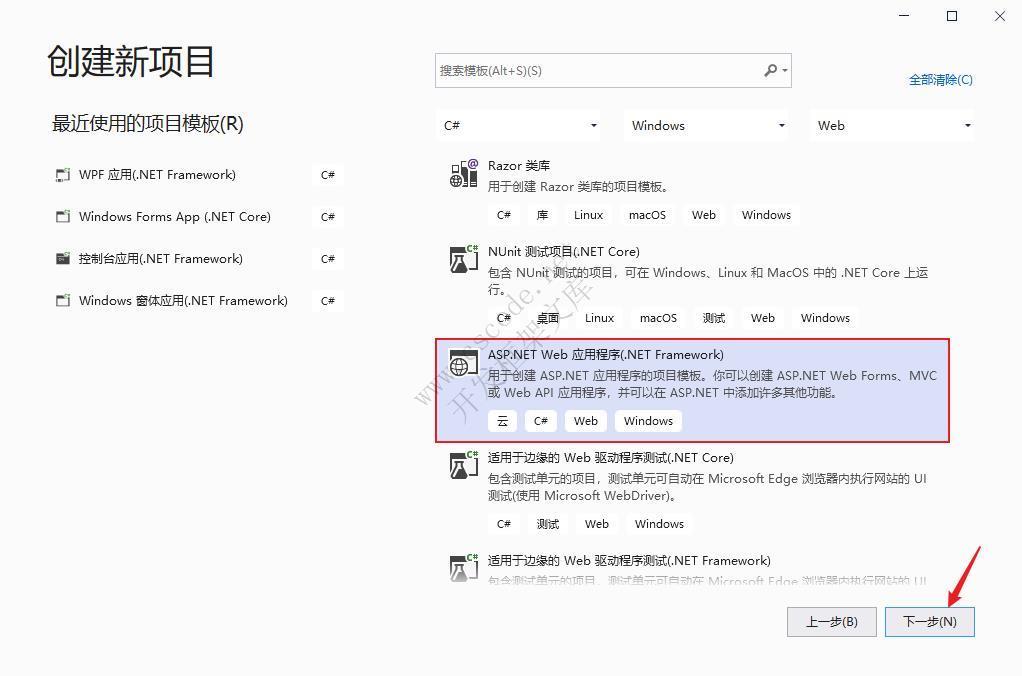
Task: Click the Linux tag under Razor 类库
Action: 588,214
